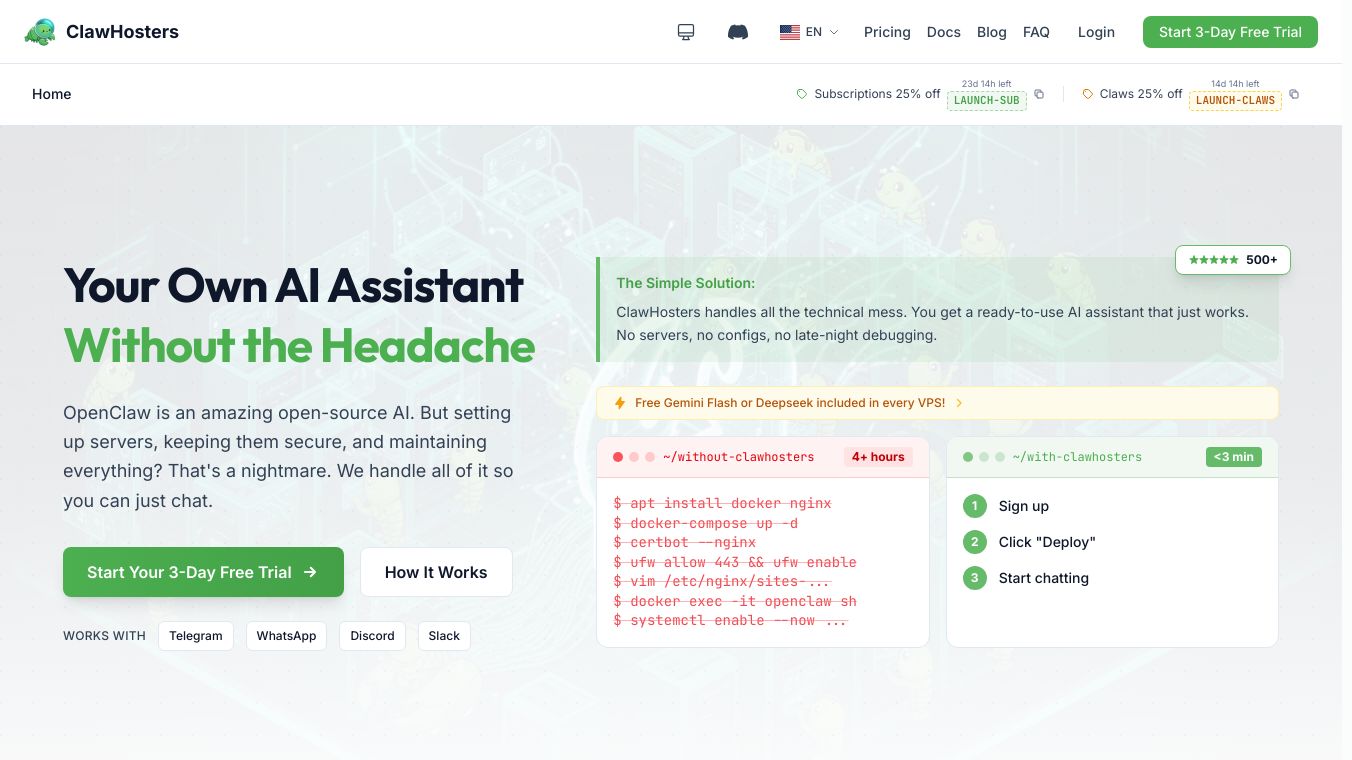Click step 1 circle beside Sign up
This screenshot has height=760, width=1352.
pos(975,506)
